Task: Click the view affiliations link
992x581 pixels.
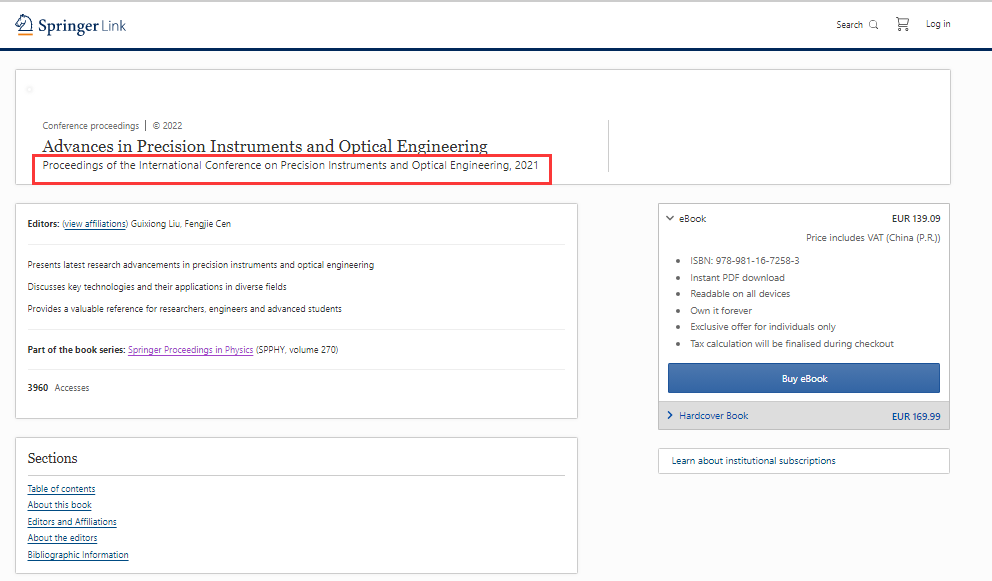Action: tap(95, 224)
